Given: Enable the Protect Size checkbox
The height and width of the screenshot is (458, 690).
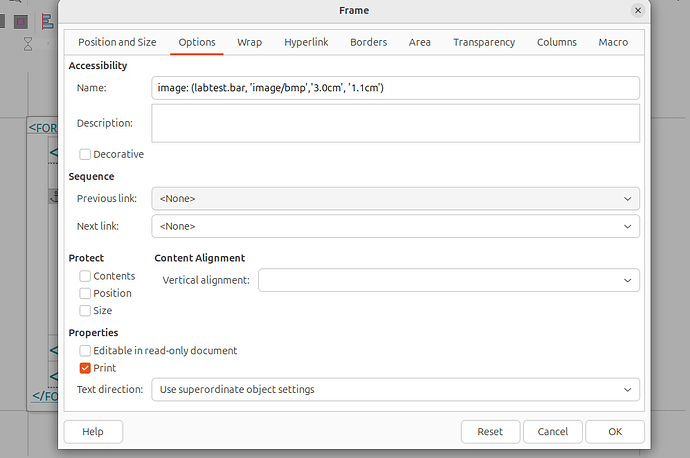Looking at the screenshot, I should [85, 310].
